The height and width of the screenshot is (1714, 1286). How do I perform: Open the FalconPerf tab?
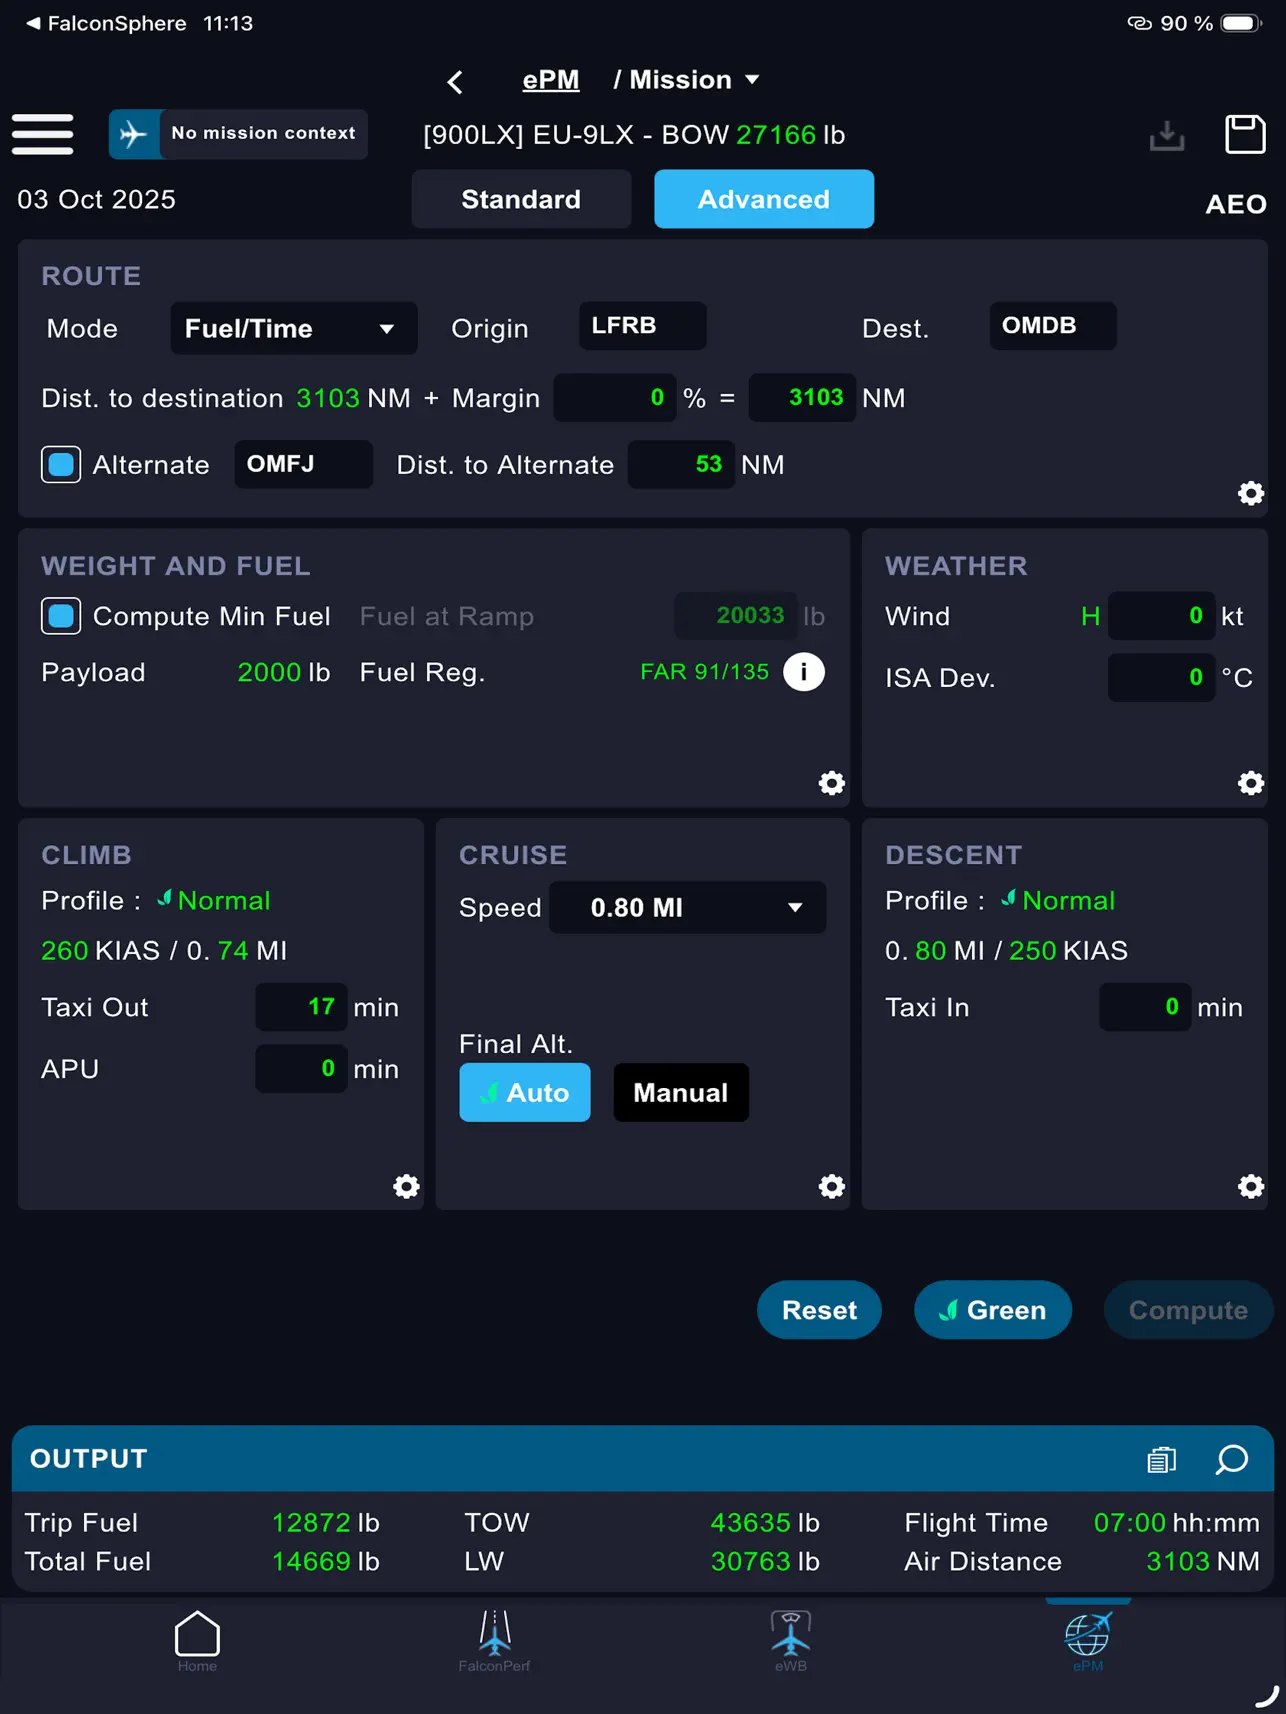click(494, 1641)
